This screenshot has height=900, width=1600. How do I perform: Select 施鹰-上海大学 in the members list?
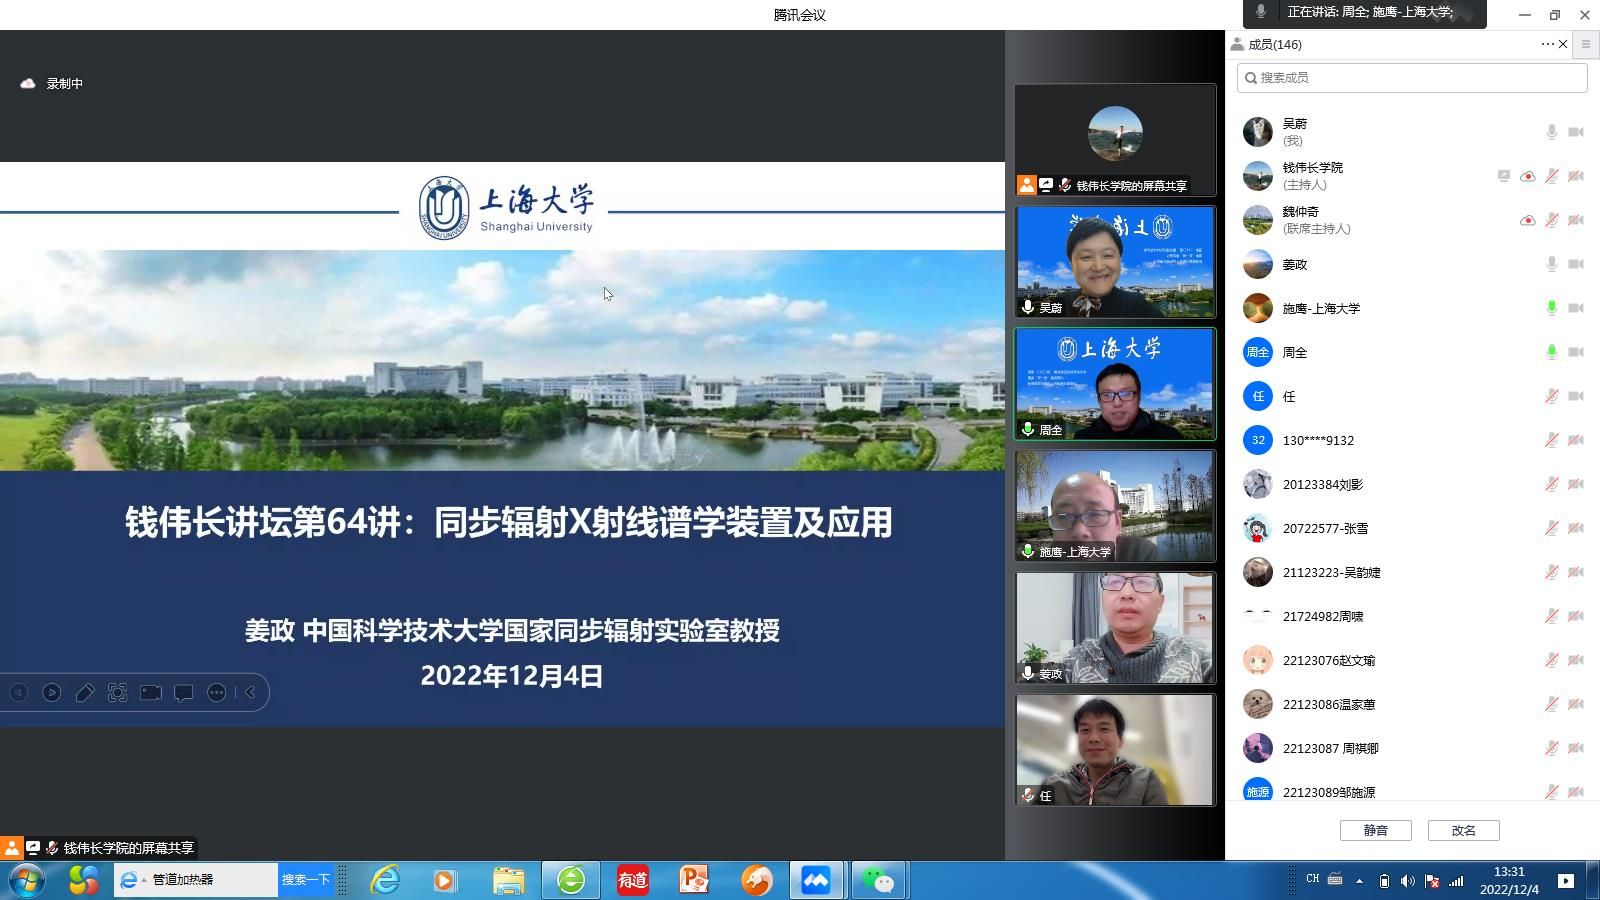[x=1321, y=308]
